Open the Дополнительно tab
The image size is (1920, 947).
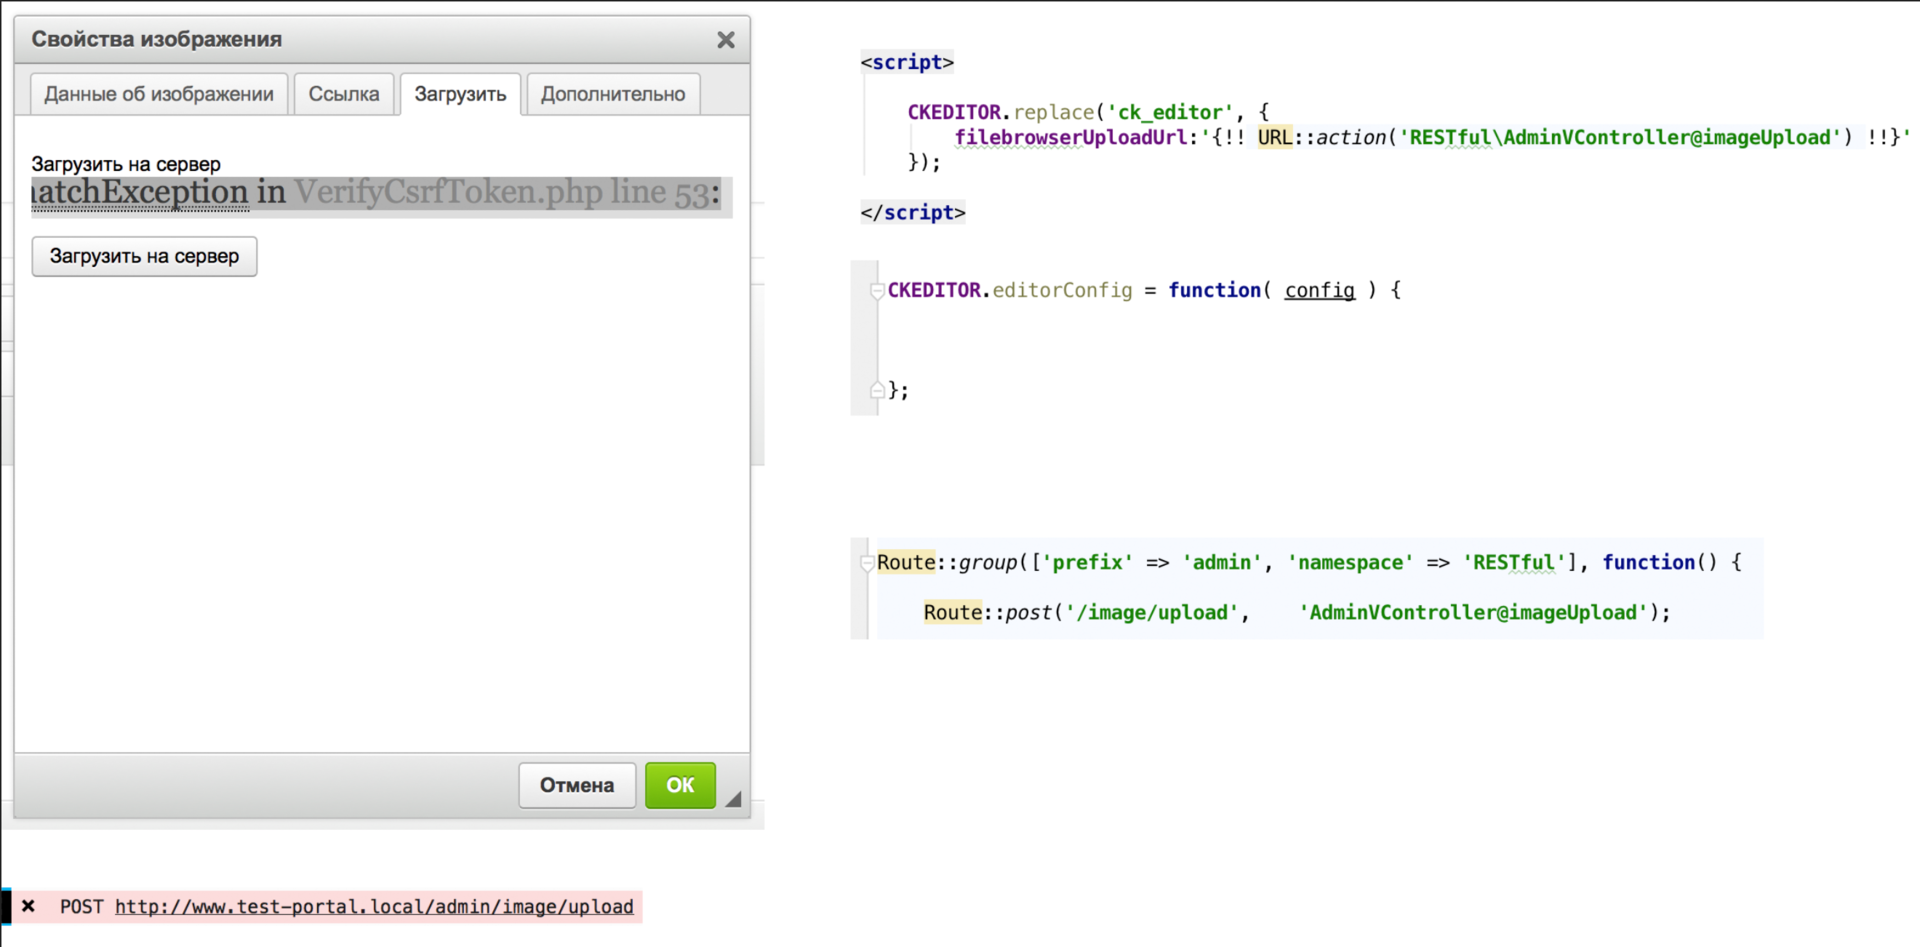613,94
